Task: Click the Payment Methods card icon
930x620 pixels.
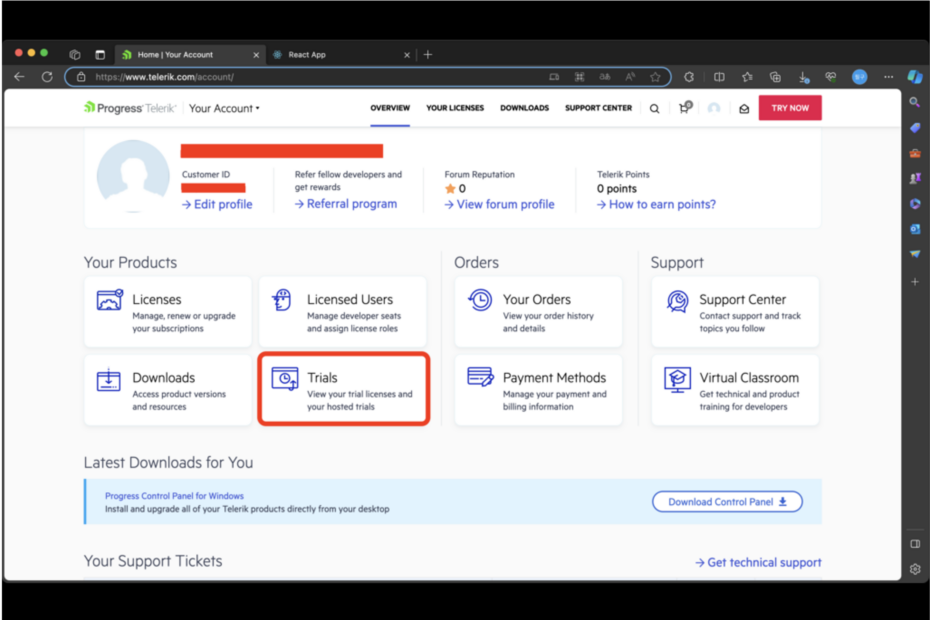Action: coord(480,377)
